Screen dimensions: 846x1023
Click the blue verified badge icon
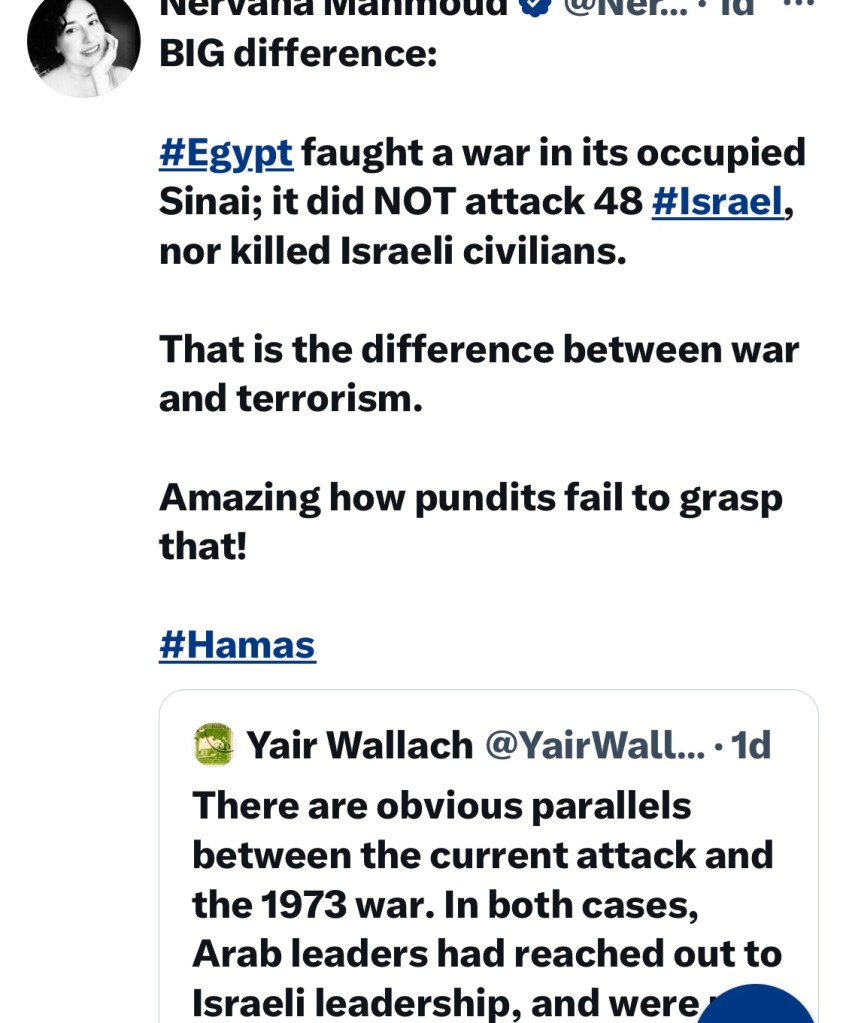pos(537,8)
